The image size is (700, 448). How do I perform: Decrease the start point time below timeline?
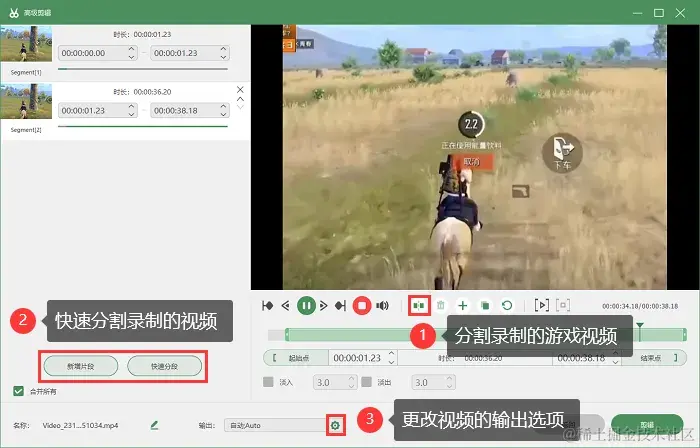click(392, 362)
